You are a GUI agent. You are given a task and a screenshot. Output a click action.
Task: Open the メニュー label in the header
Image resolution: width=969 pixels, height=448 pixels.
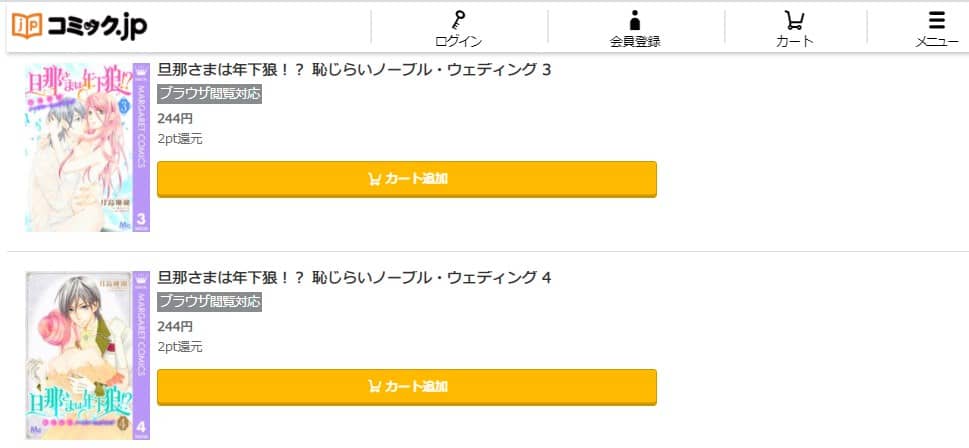[x=937, y=42]
